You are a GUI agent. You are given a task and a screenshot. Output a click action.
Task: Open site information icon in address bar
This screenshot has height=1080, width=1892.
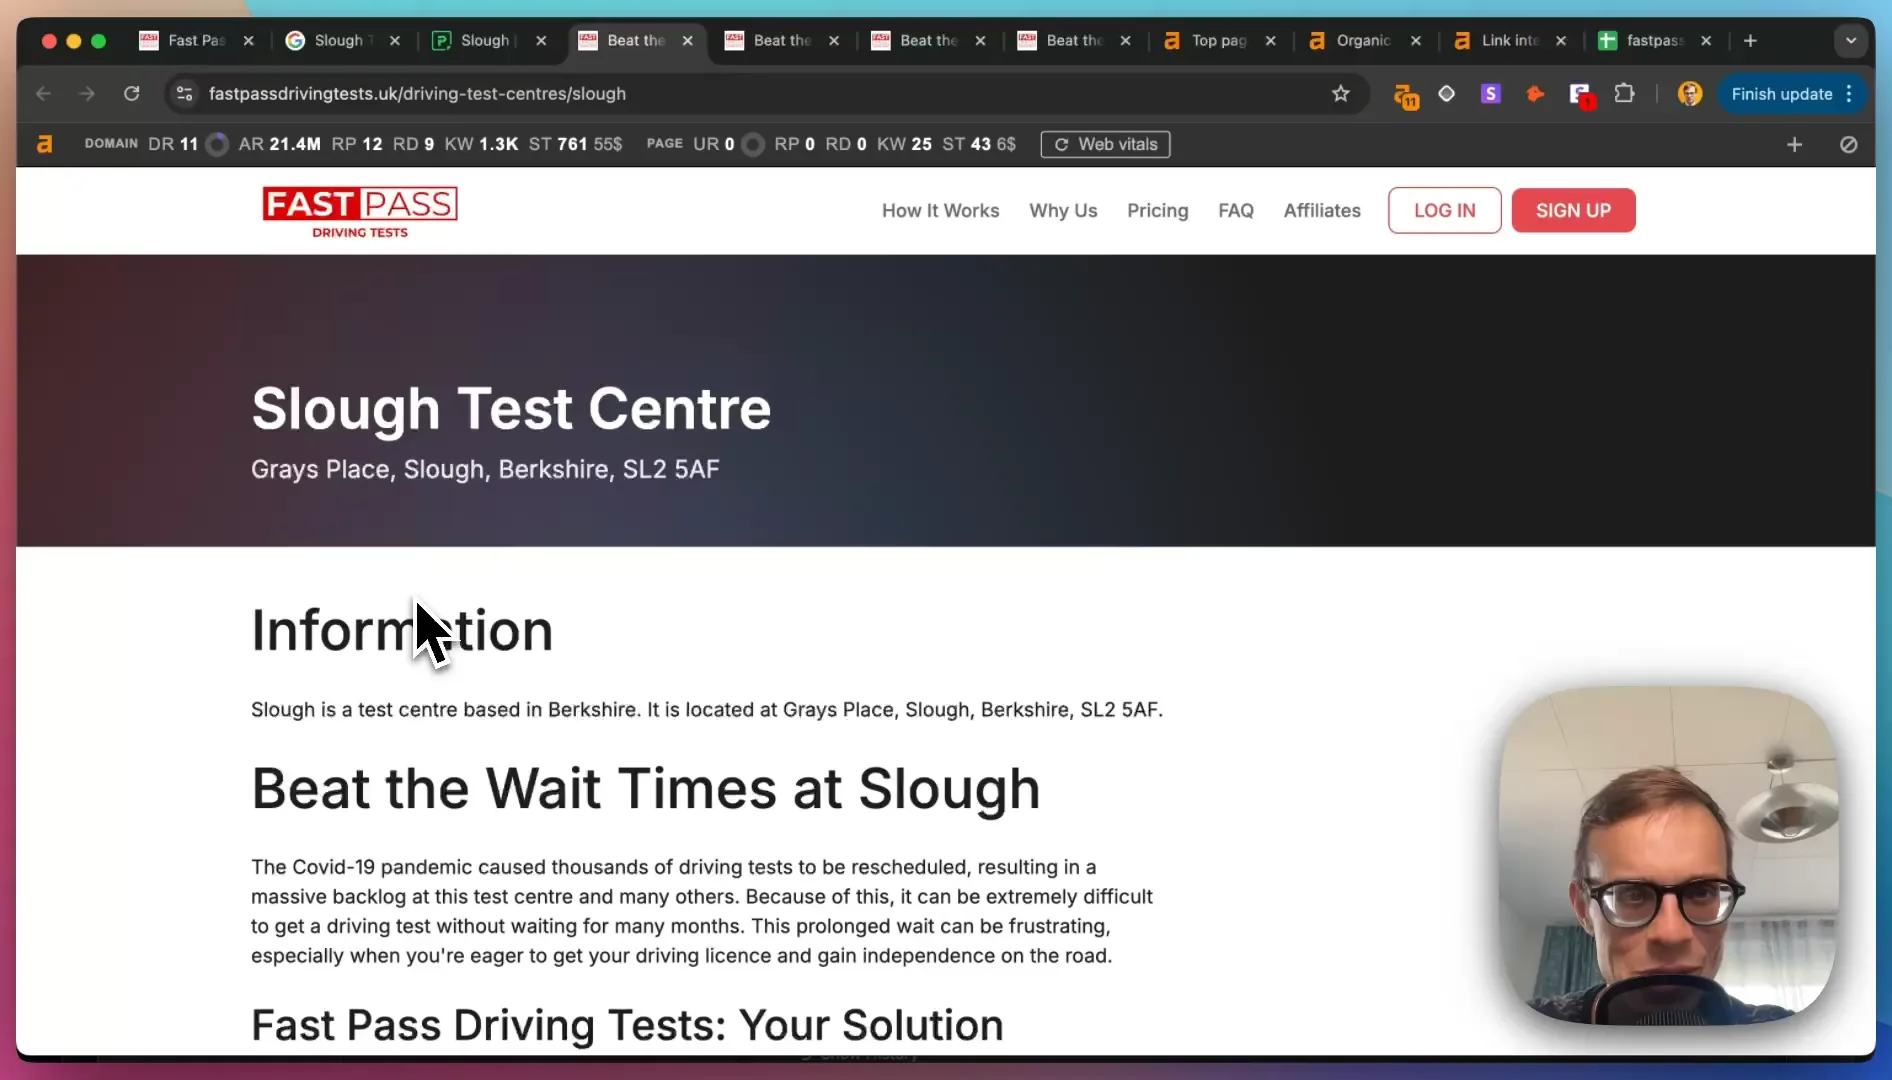click(x=184, y=93)
